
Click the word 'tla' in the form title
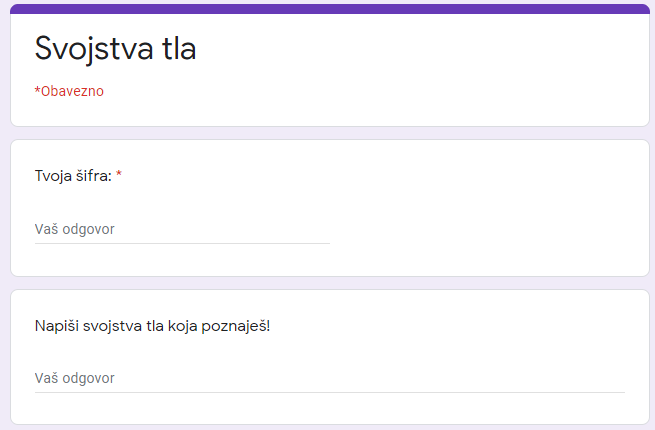179,48
